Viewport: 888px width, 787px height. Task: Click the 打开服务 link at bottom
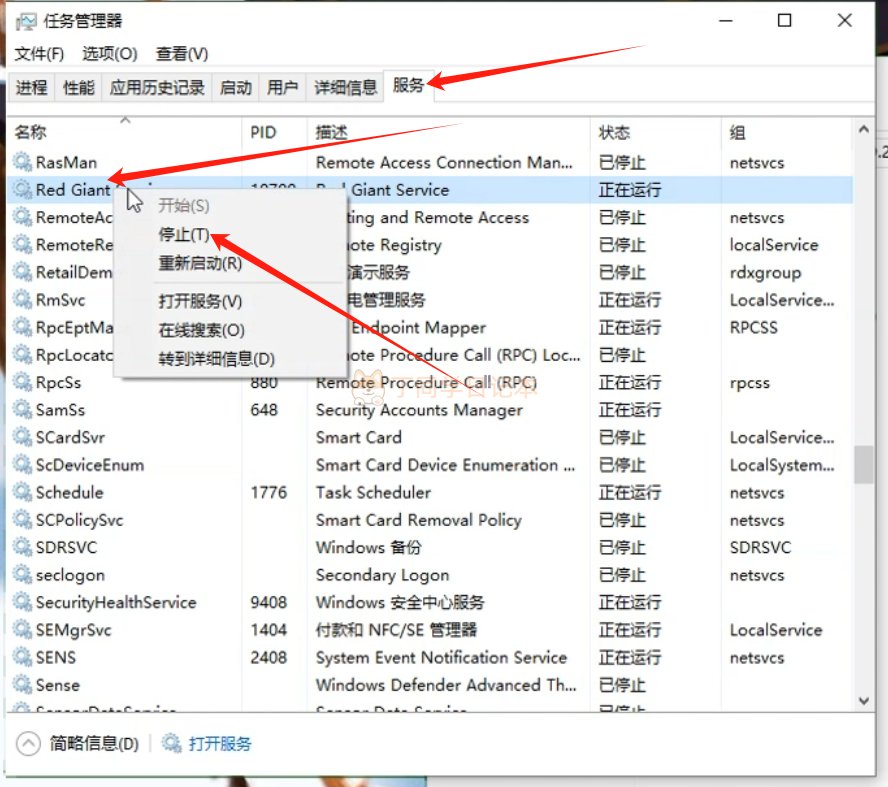coord(219,743)
